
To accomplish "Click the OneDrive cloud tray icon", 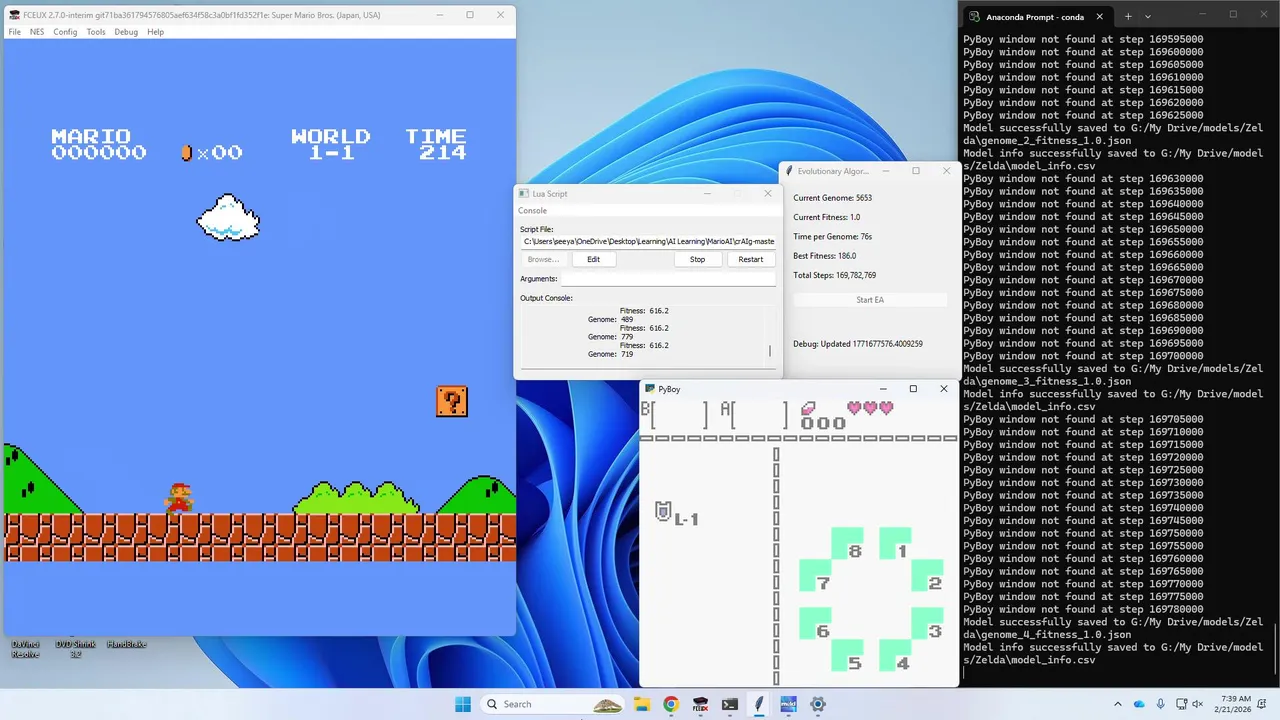I will [1141, 704].
